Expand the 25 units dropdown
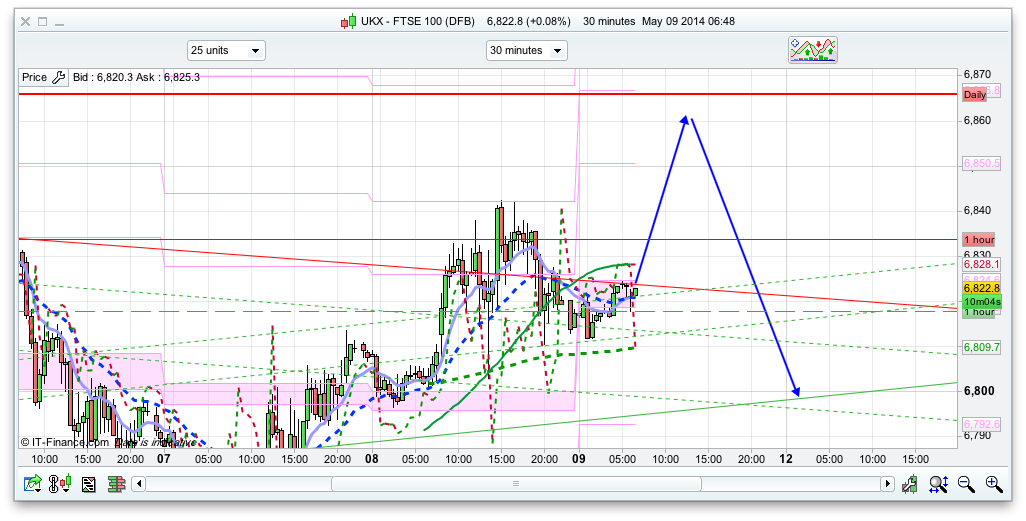The image size is (1026, 521). 226,50
